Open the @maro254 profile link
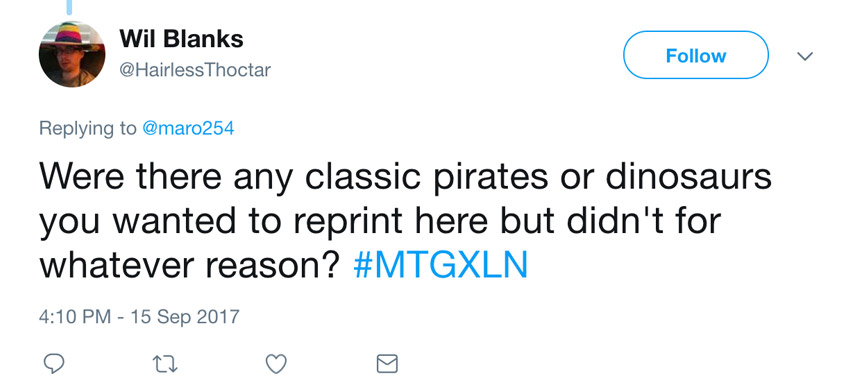Screen dimensions: 850x387 tap(188, 128)
